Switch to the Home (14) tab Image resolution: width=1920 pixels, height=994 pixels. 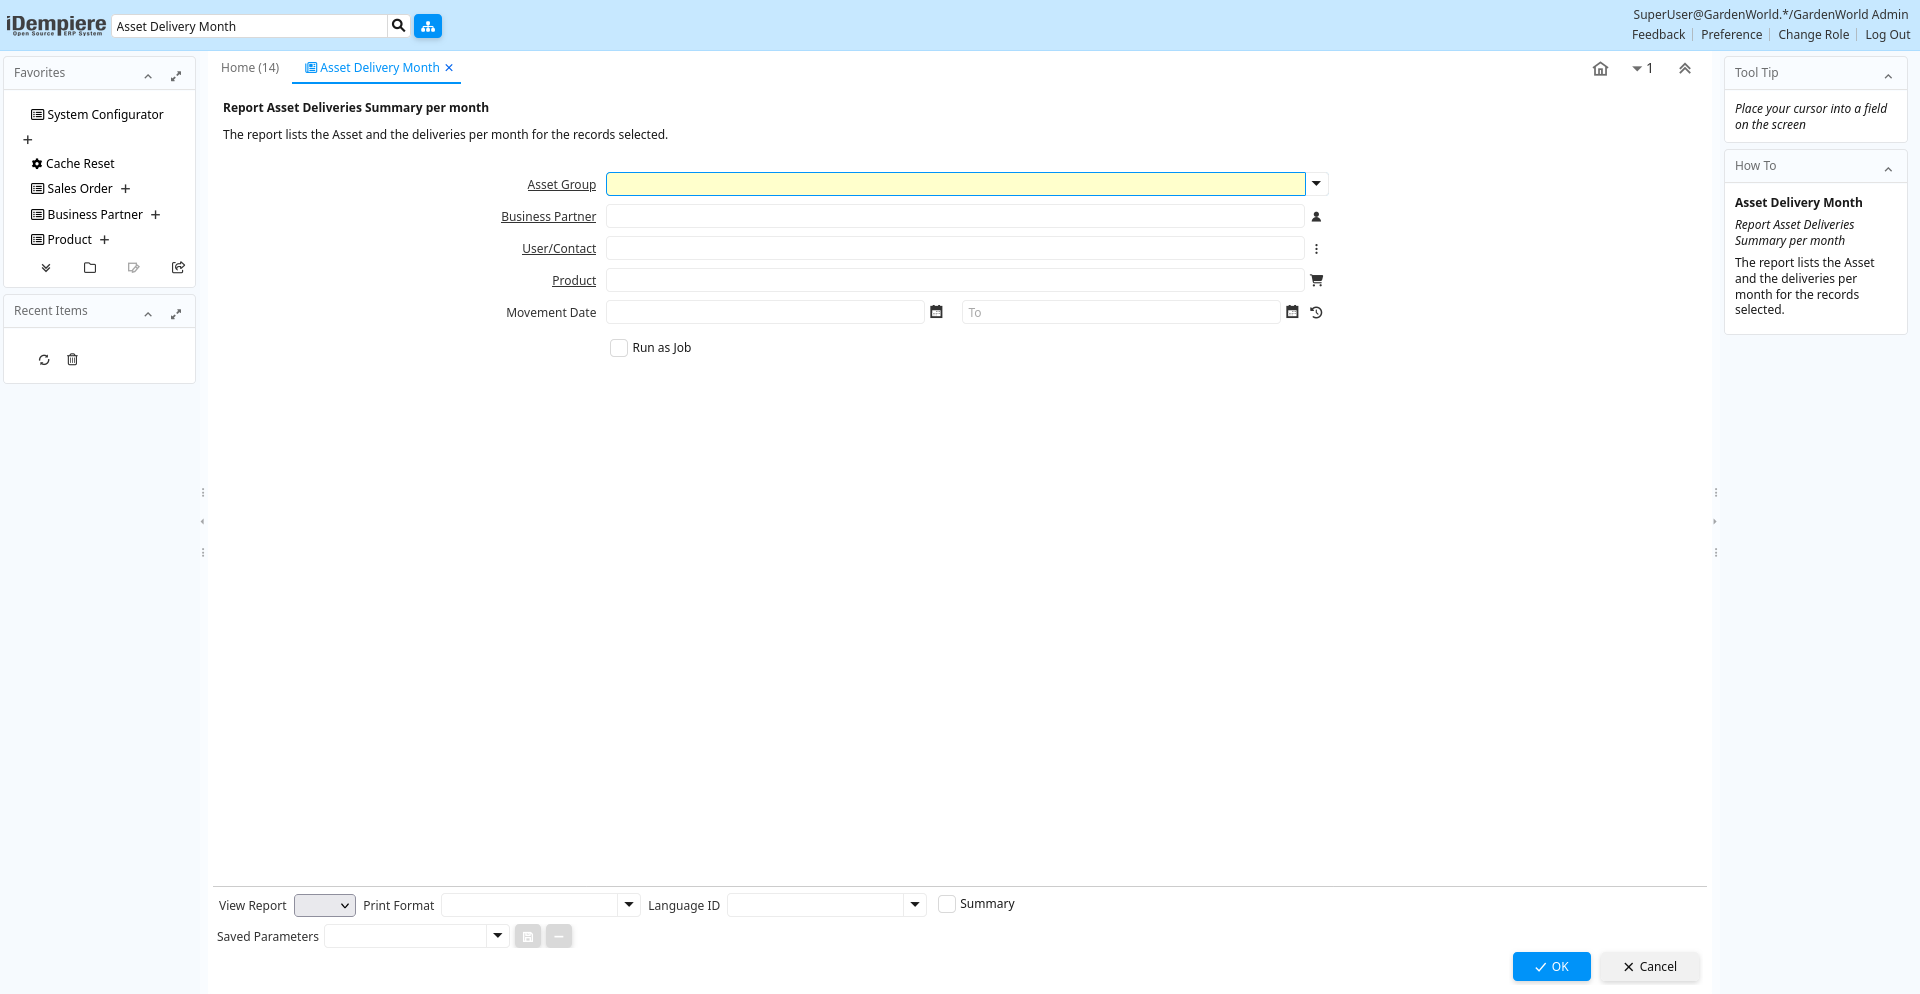click(x=250, y=68)
